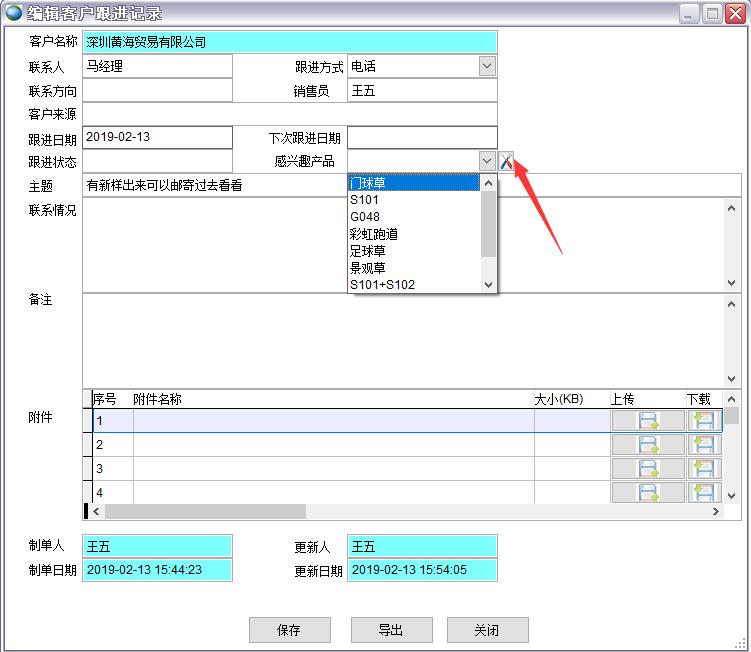This screenshot has width=751, height=652.
Task: Click the 保存 button
Action: pos(290,630)
